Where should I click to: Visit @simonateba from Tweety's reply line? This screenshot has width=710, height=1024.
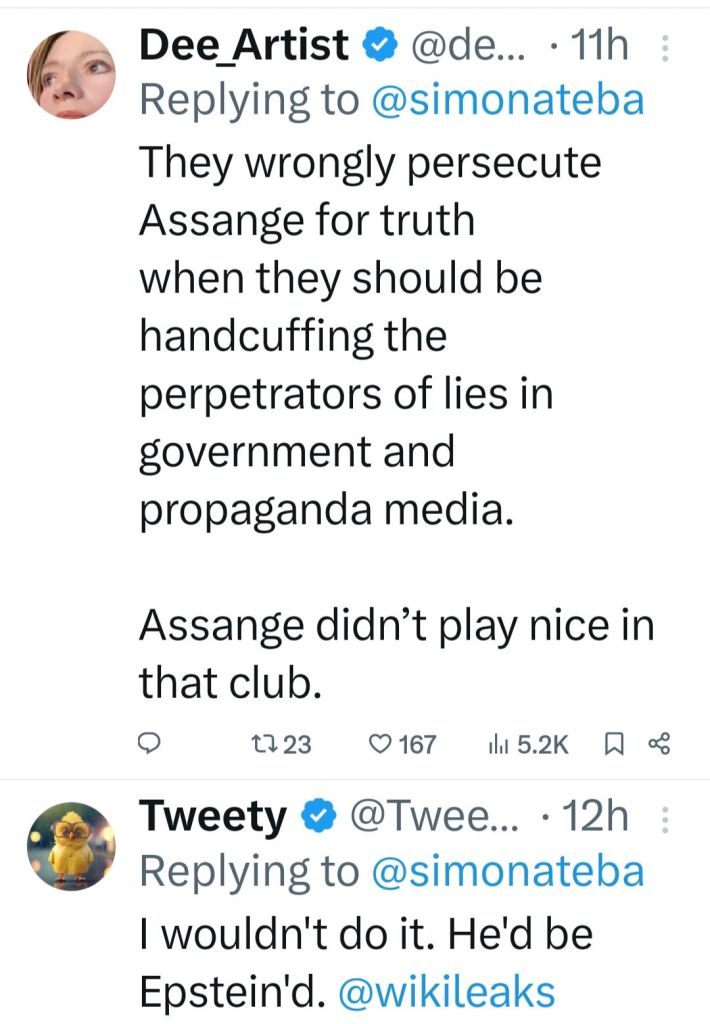click(508, 871)
